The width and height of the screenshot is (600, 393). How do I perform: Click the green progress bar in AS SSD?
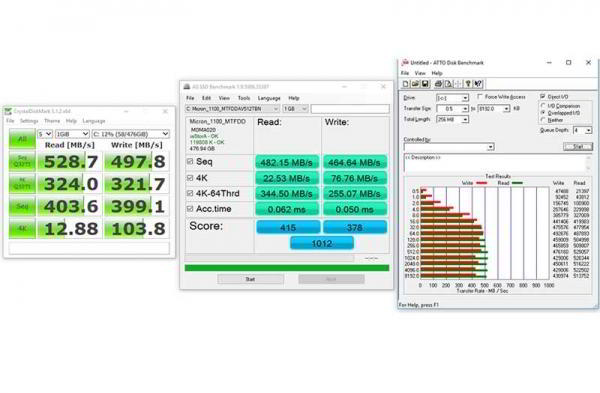(x=287, y=268)
